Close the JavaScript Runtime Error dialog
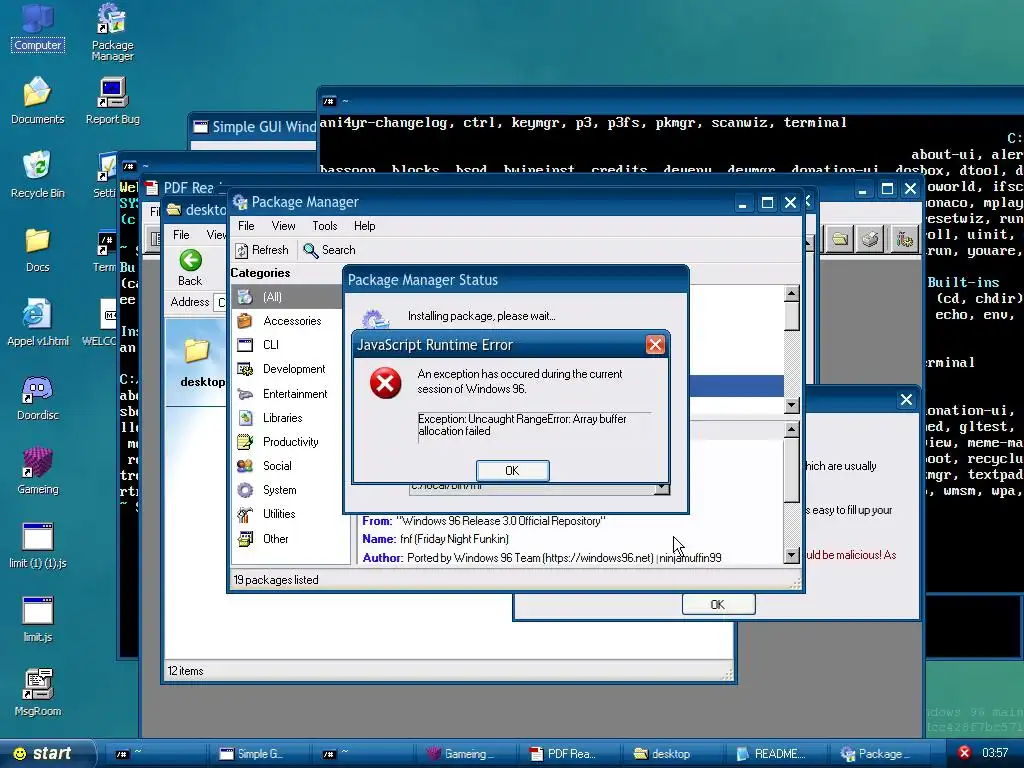This screenshot has height=768, width=1024. tap(655, 344)
